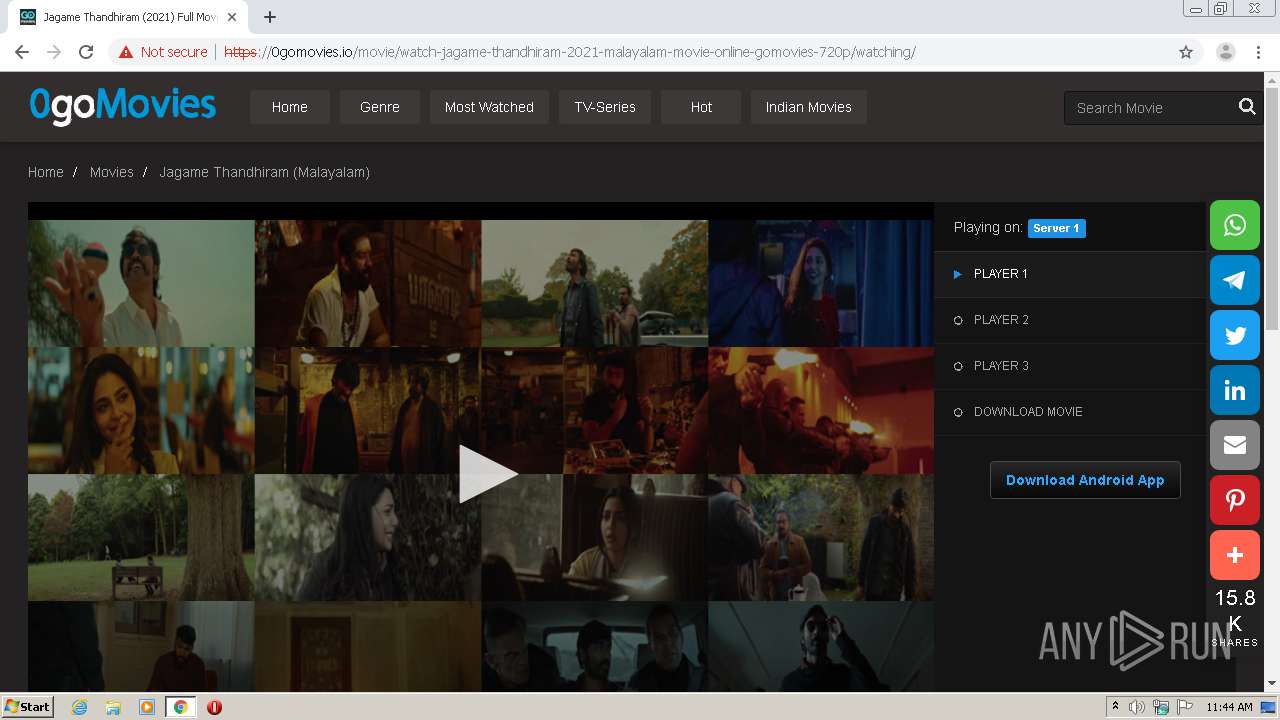Click the browser address bar URL
The image size is (1280, 720).
[x=569, y=52]
